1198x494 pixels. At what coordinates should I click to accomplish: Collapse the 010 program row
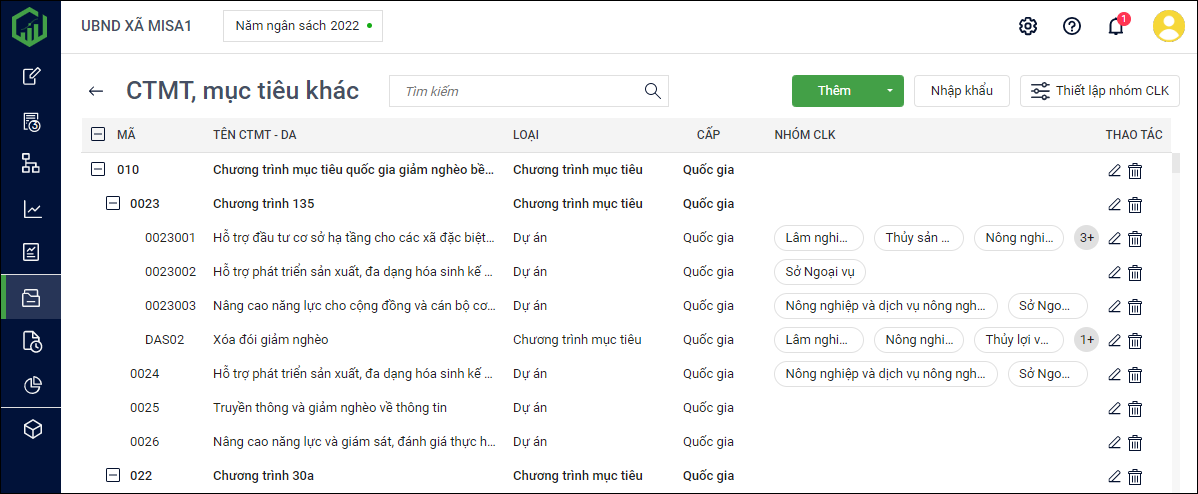pos(98,170)
